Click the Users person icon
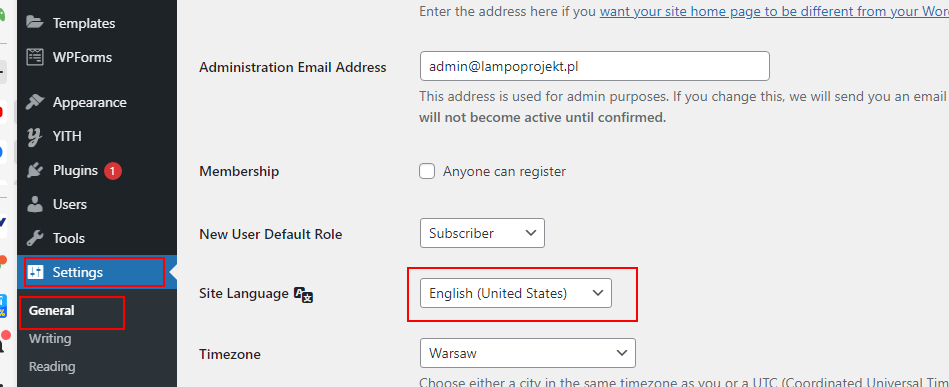Viewport: 949px width, 387px height. (35, 204)
